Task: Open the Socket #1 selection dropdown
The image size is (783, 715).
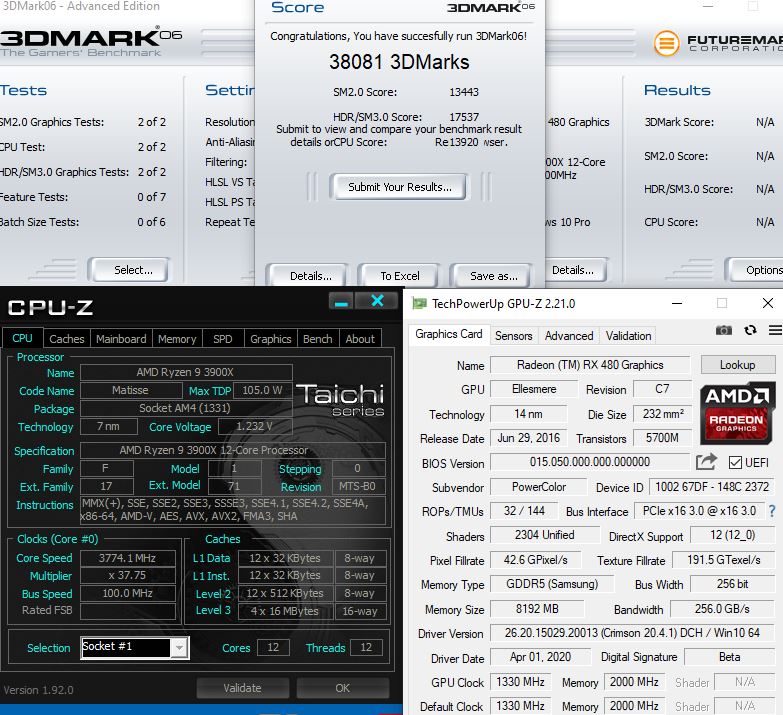Action: [178, 648]
